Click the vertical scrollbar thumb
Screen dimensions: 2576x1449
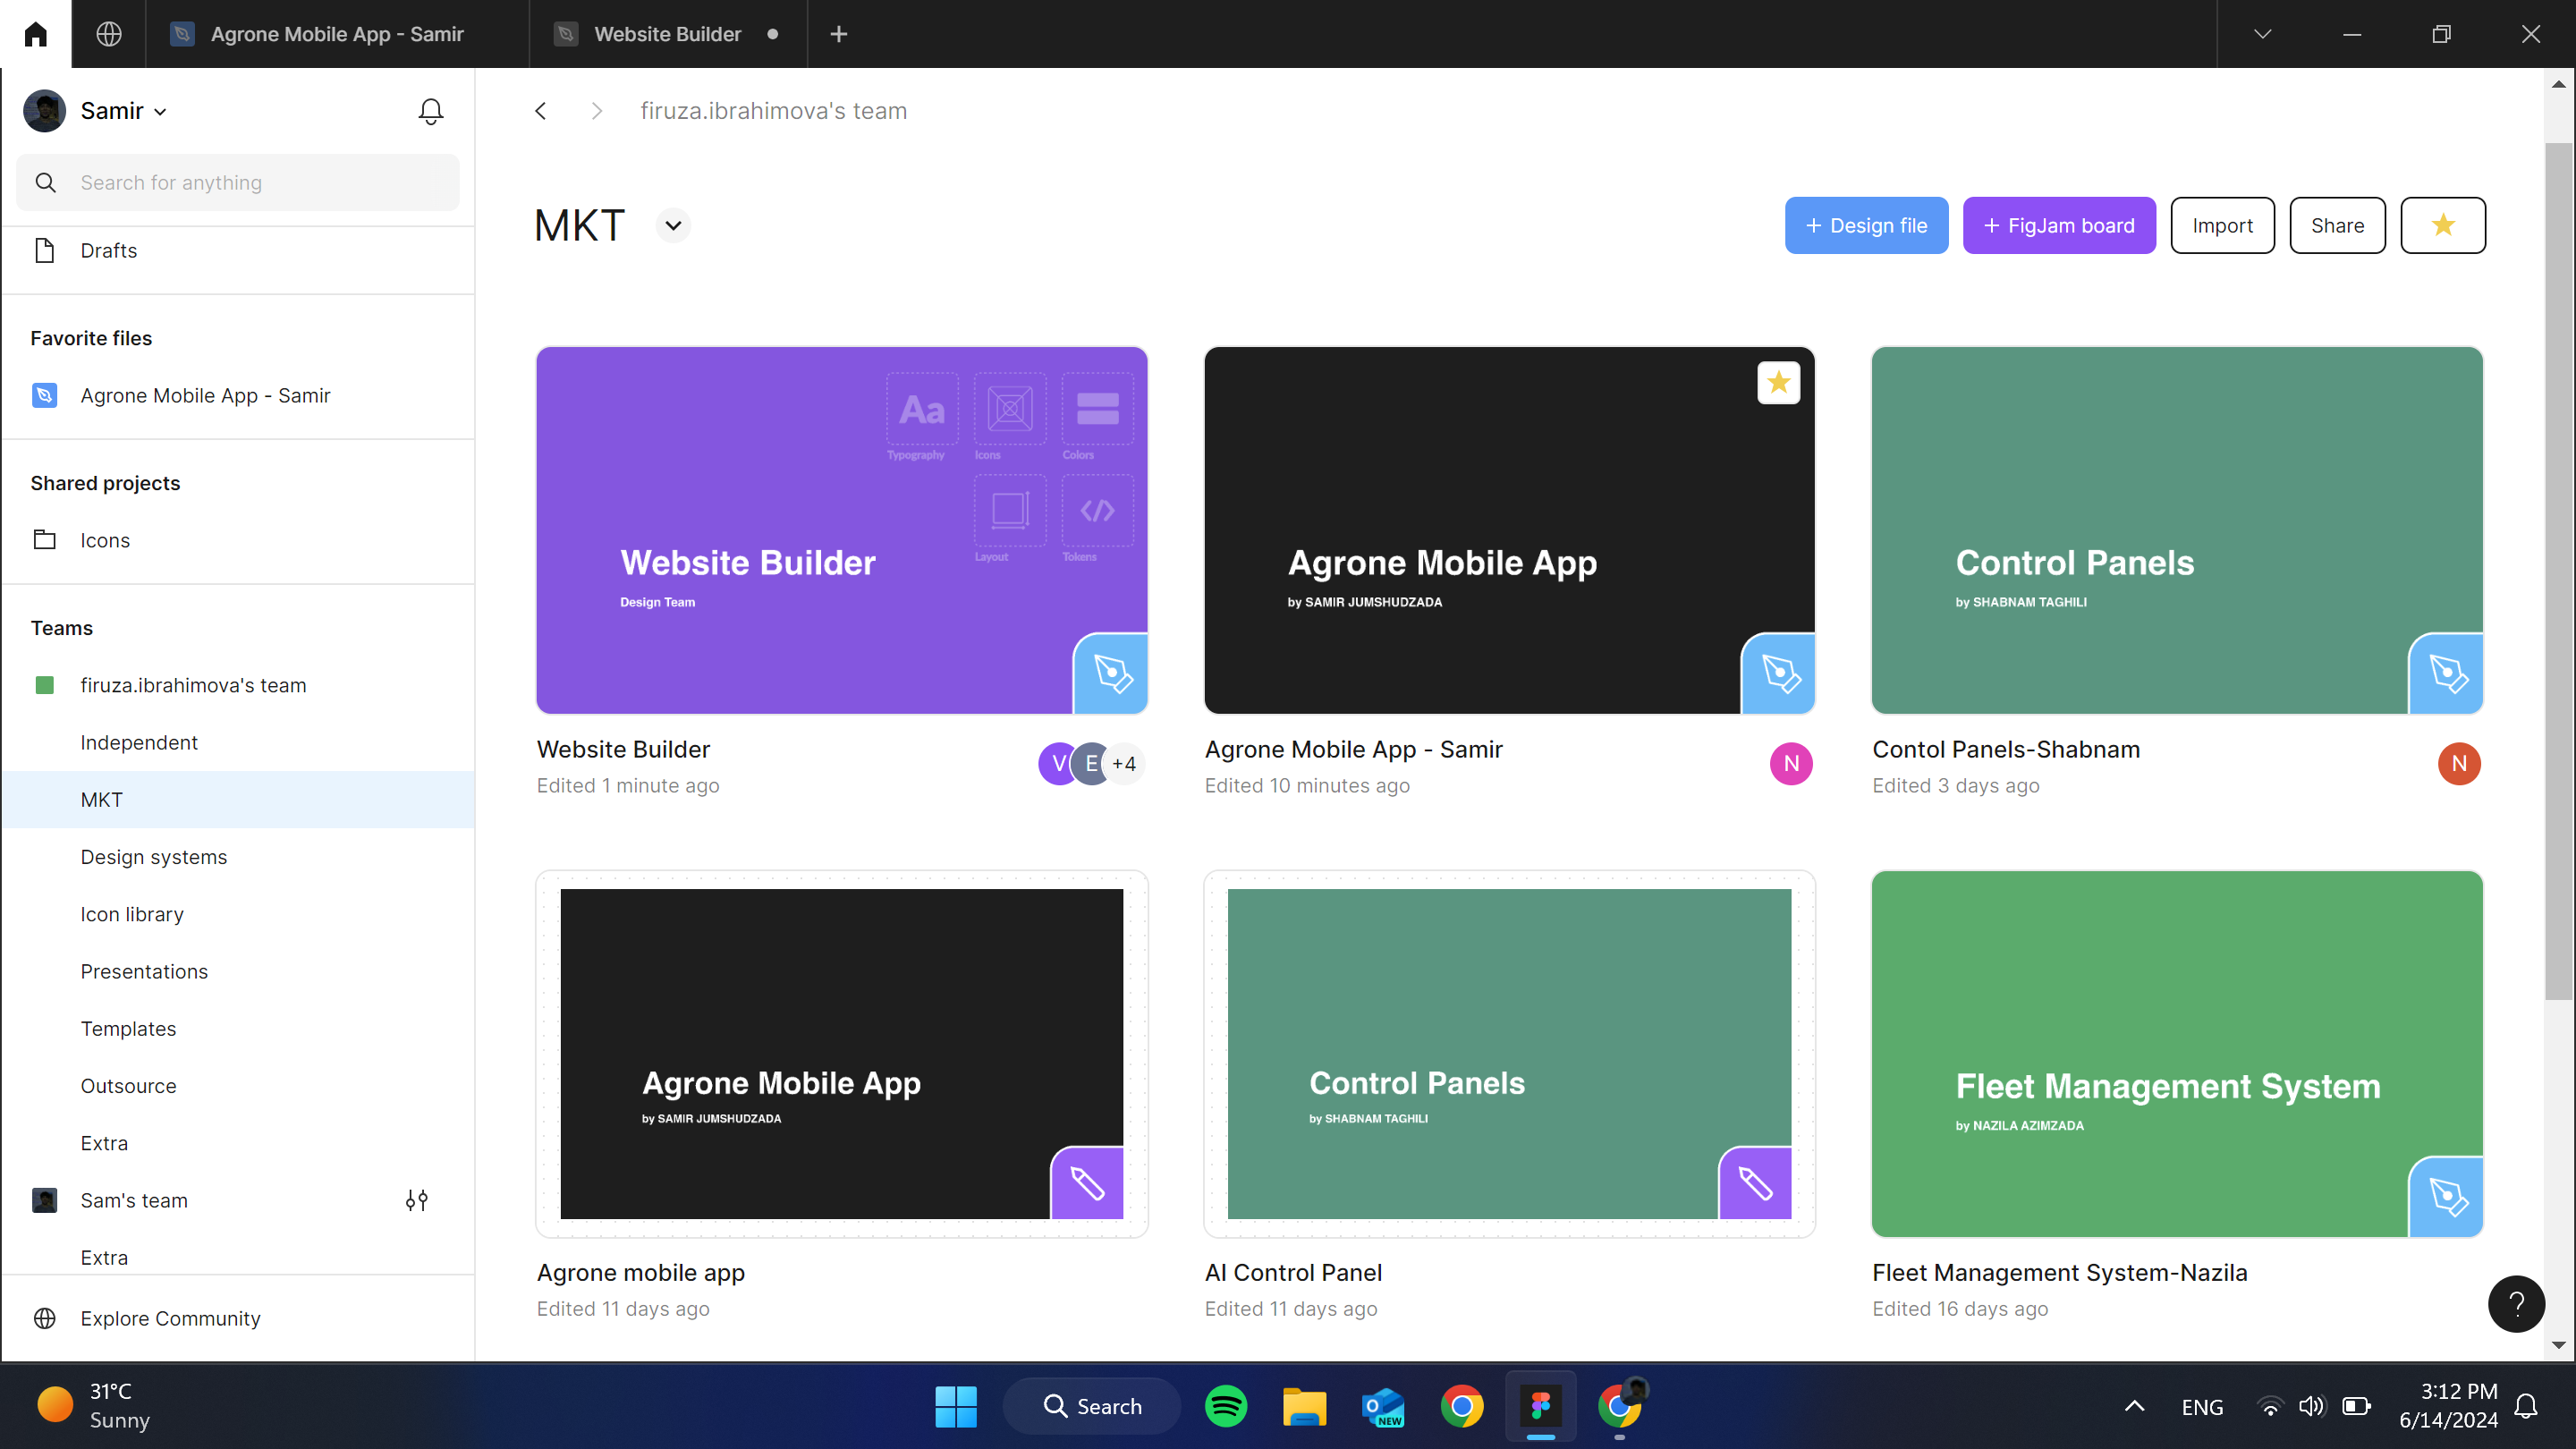tap(2558, 570)
